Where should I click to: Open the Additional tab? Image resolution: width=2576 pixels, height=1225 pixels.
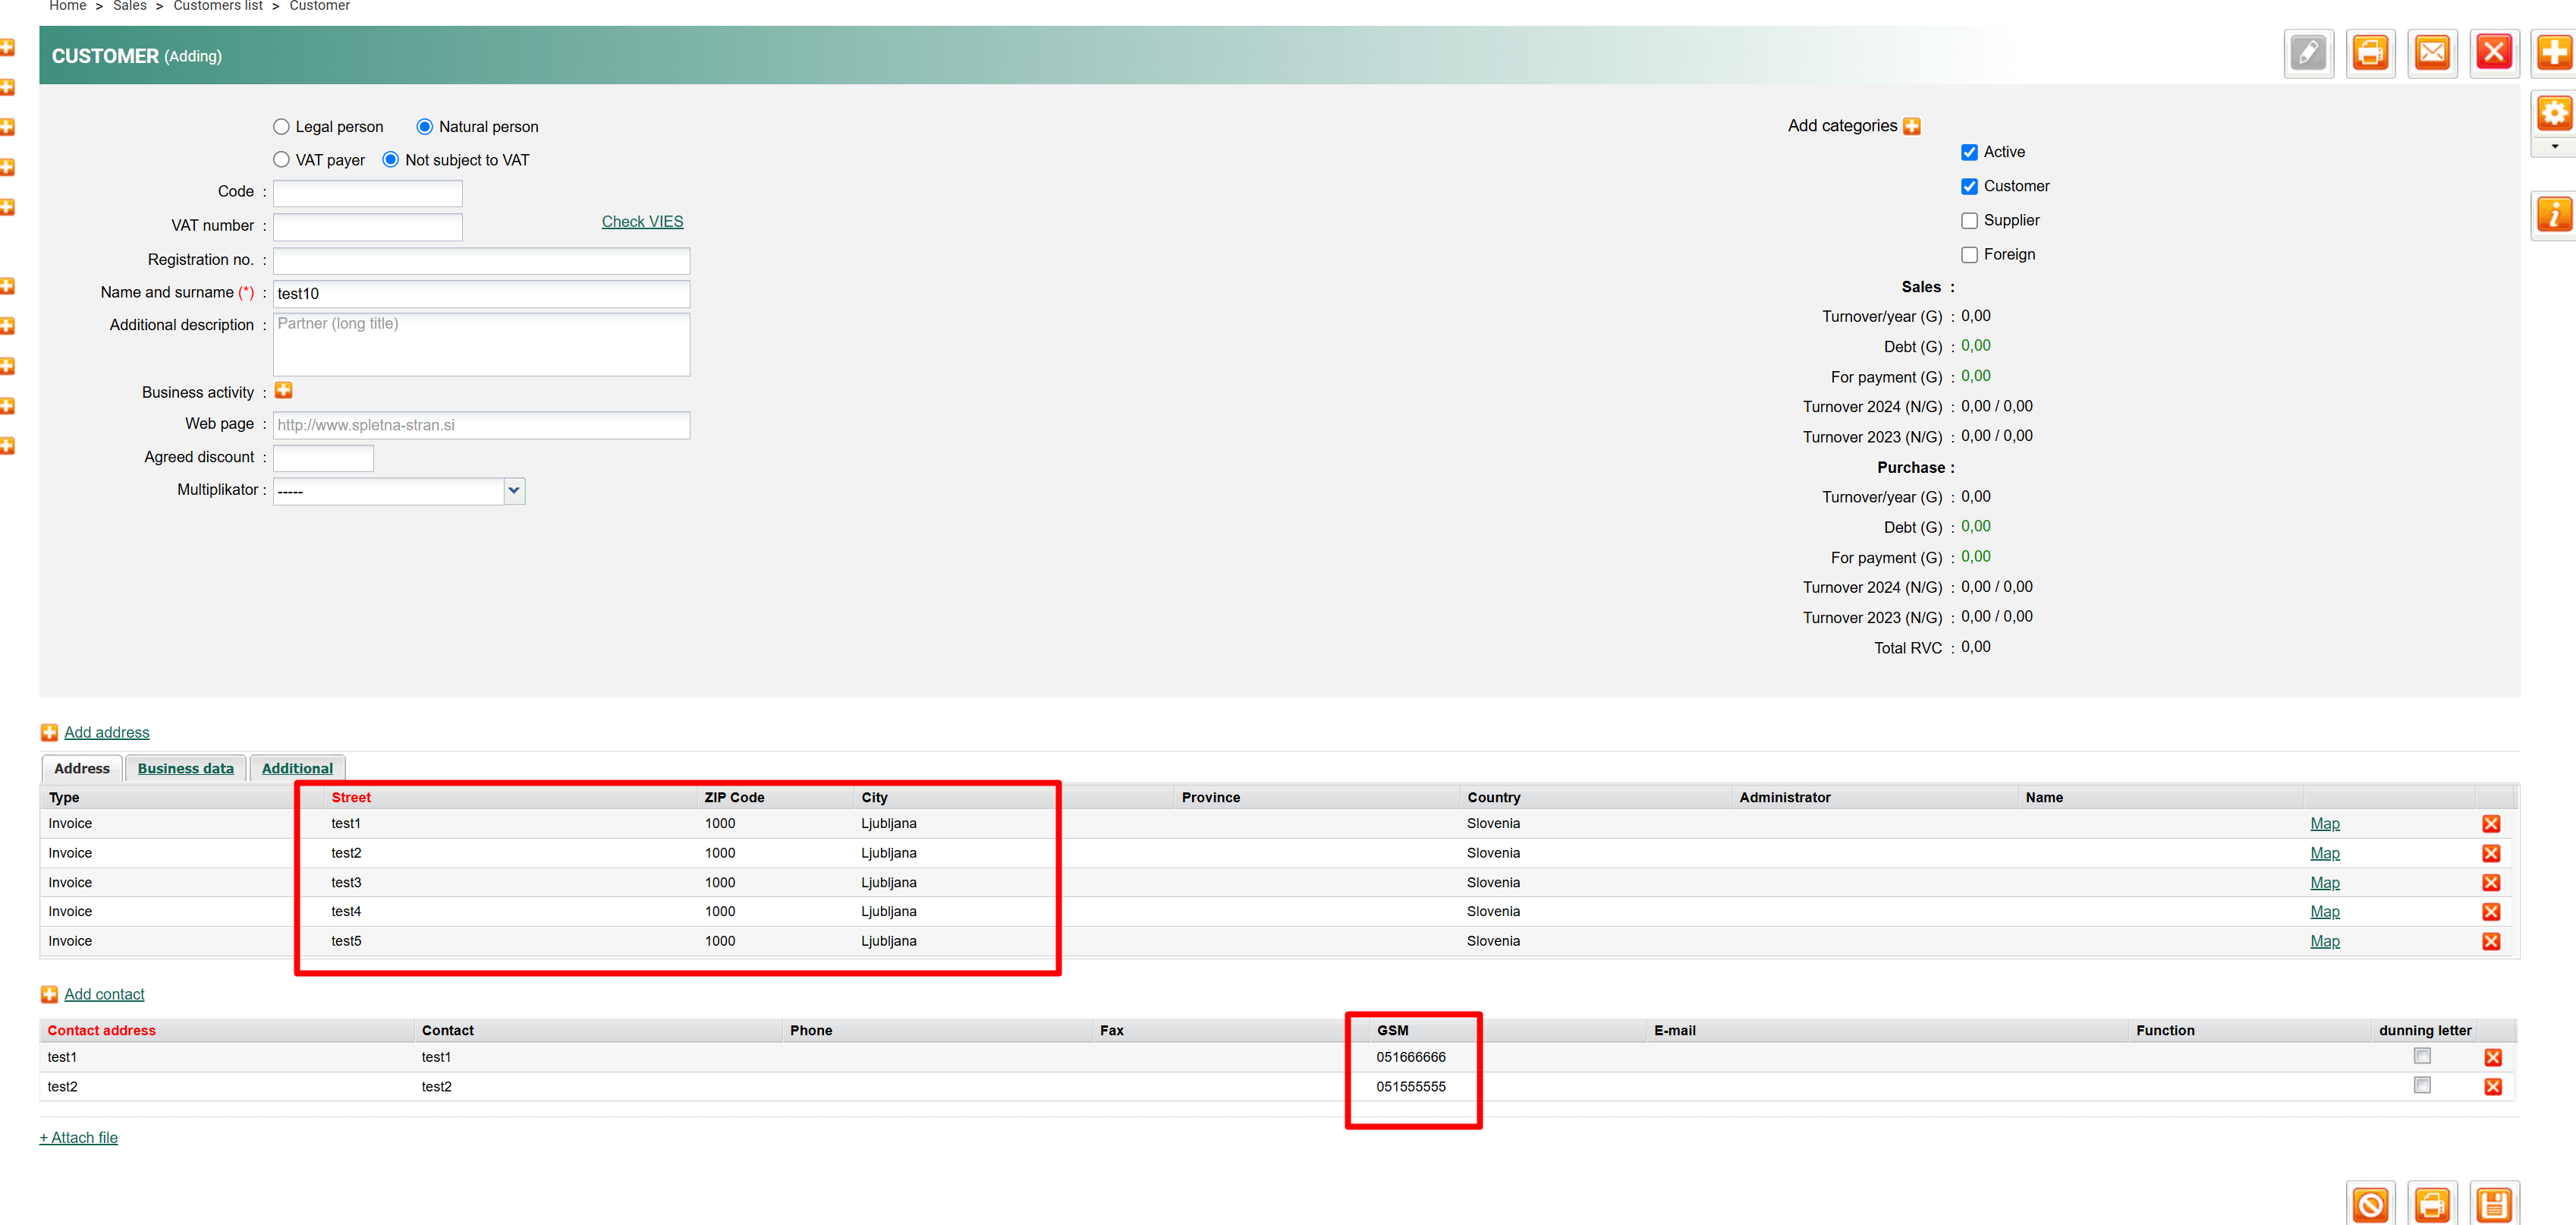click(x=297, y=768)
